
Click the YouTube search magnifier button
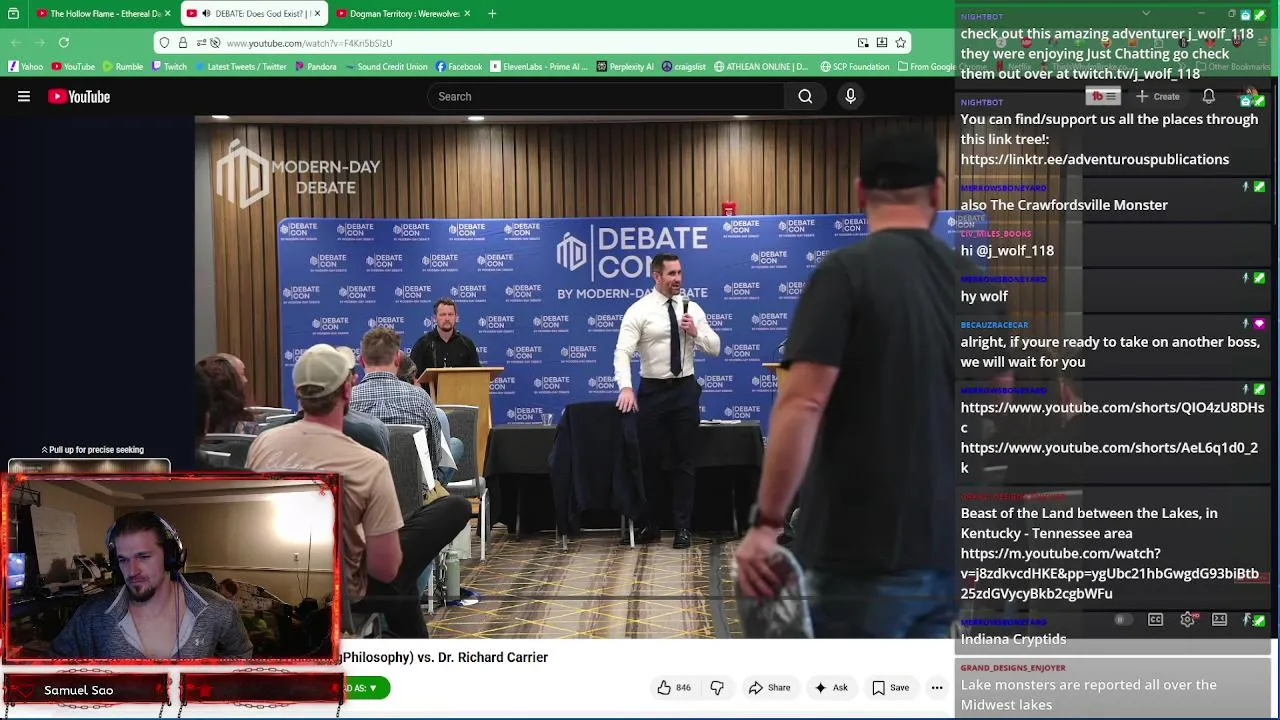click(x=805, y=97)
